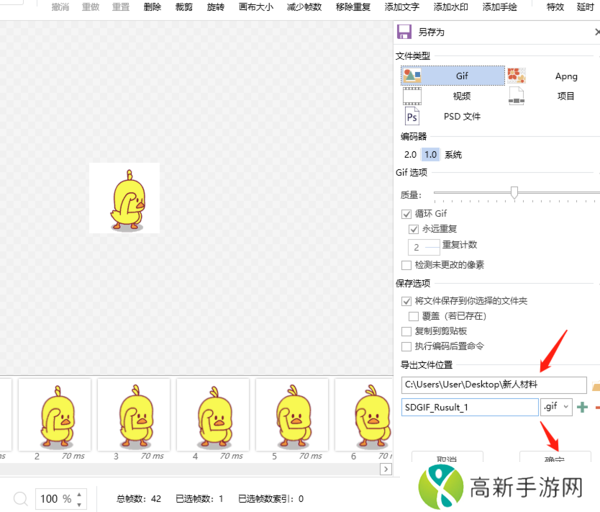Click 裁剪 in the toolbar

coord(184,7)
